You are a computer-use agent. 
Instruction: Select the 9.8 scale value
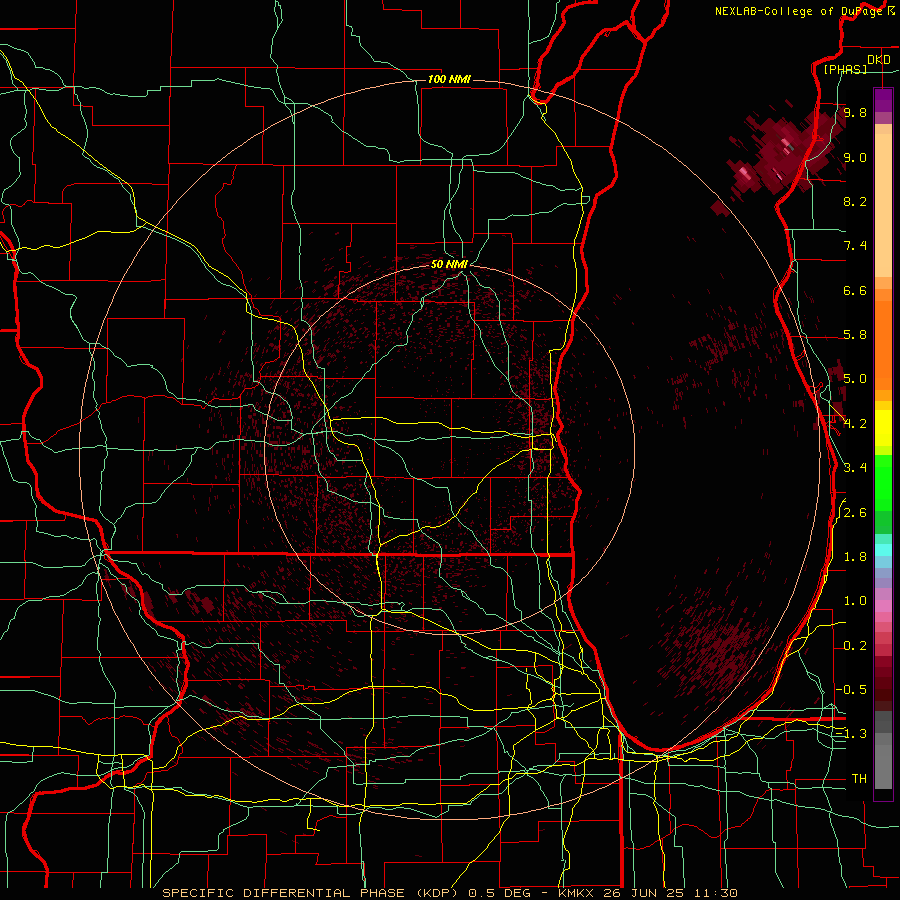pos(855,112)
